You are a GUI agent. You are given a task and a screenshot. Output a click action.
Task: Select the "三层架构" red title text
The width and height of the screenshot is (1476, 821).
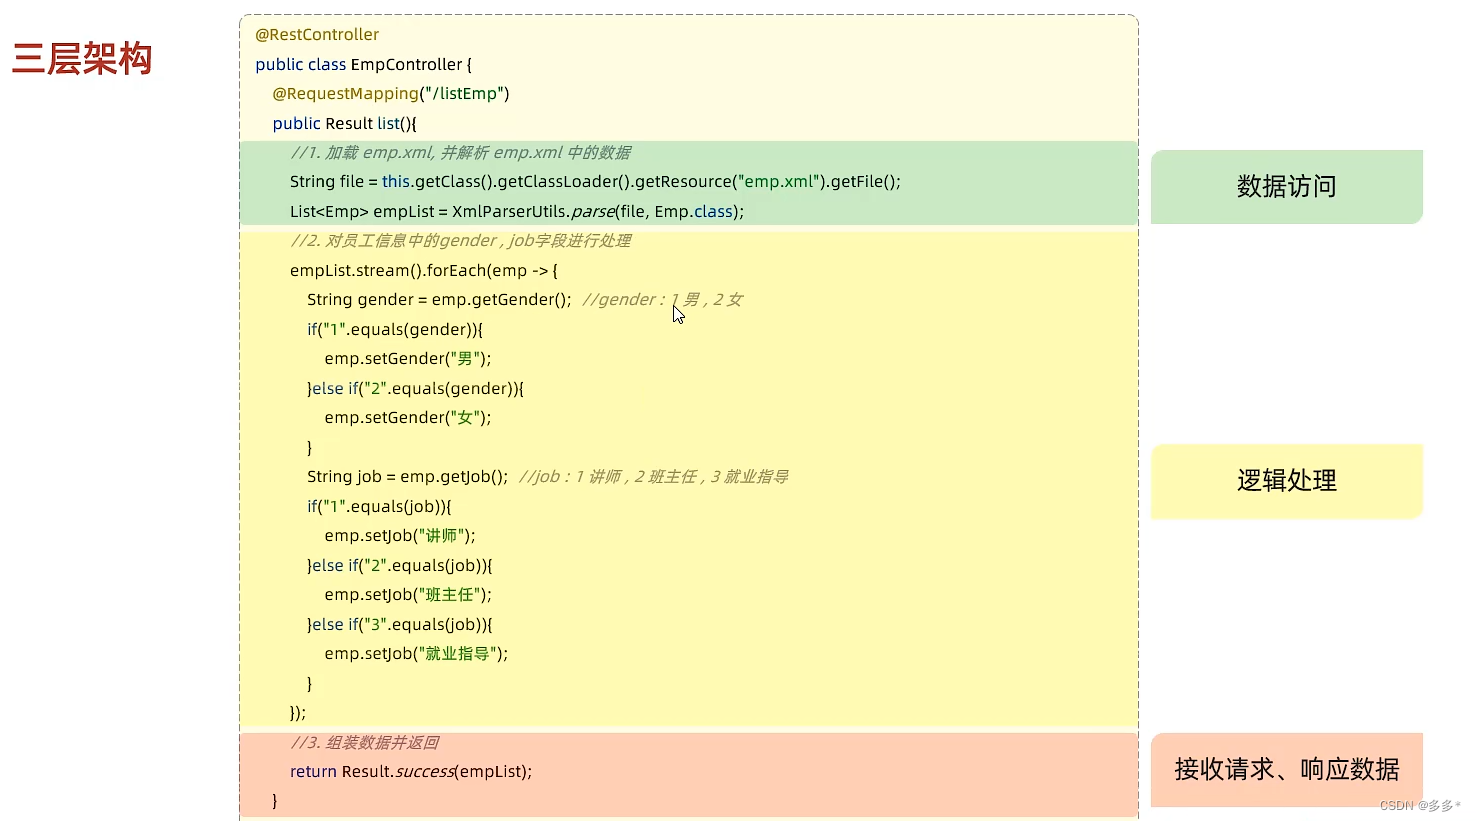click(x=80, y=60)
